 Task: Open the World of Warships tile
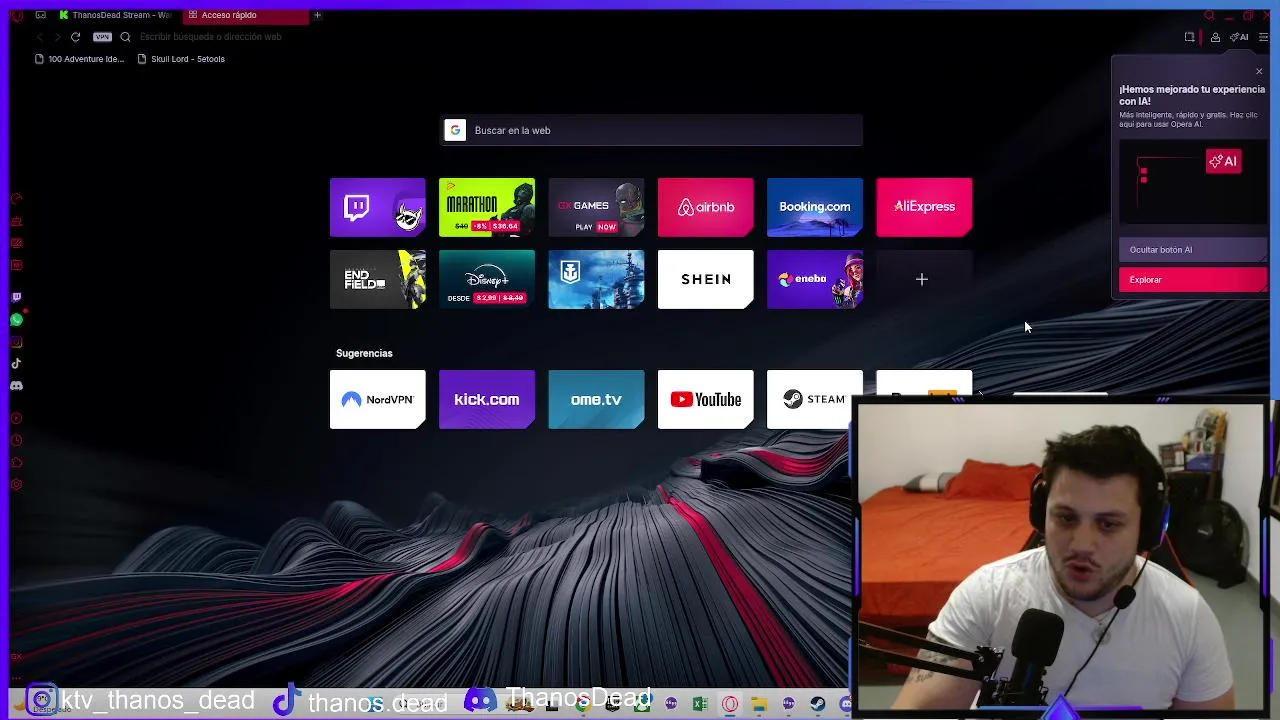coord(596,279)
